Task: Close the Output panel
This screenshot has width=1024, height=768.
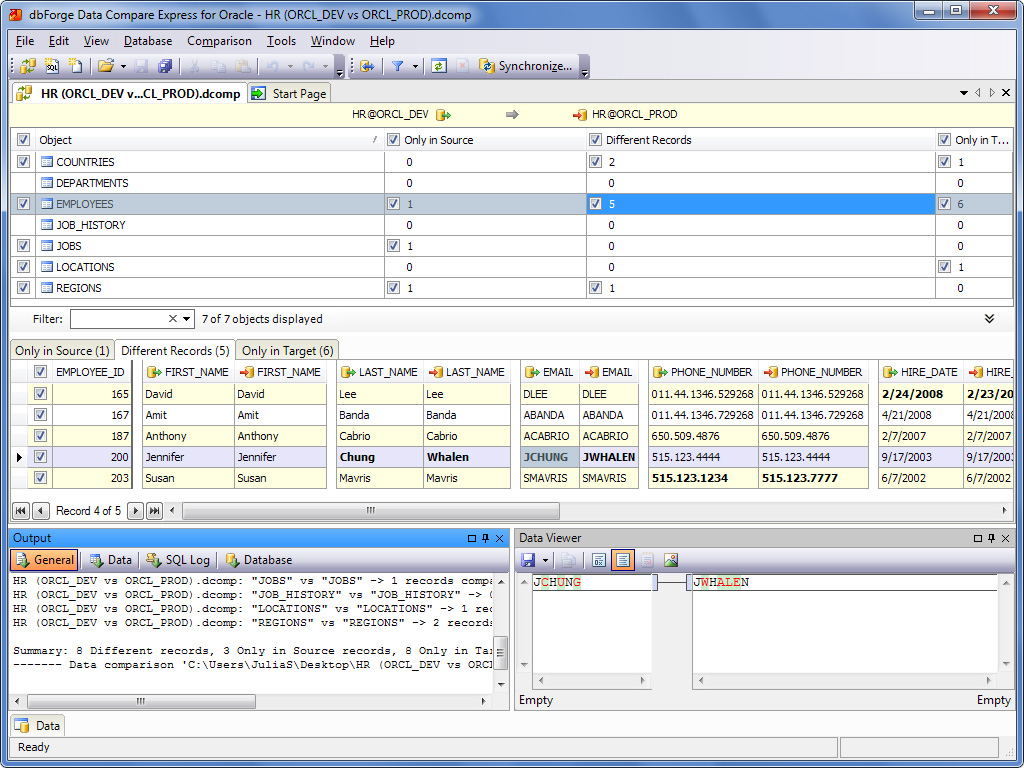Action: click(x=500, y=538)
